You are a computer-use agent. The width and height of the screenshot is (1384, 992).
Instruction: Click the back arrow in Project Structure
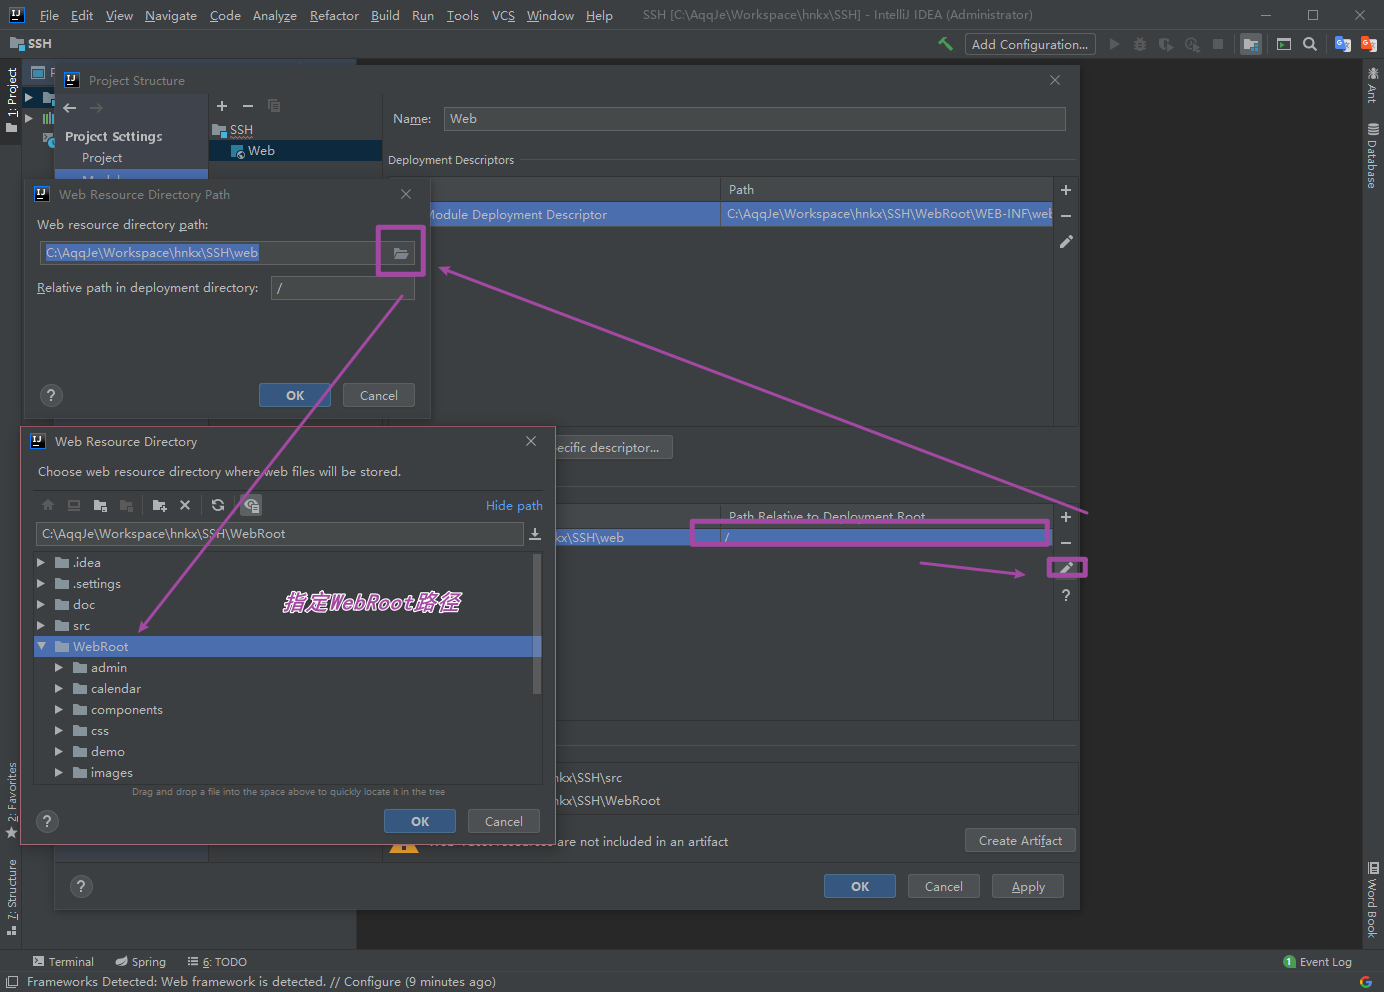click(x=70, y=108)
